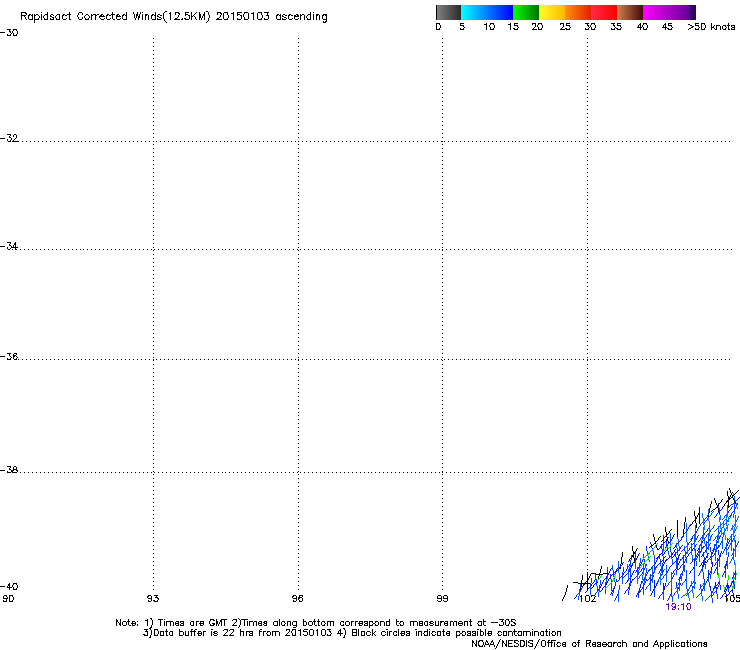Click the latitude label -38
740x650 pixels.
9,470
